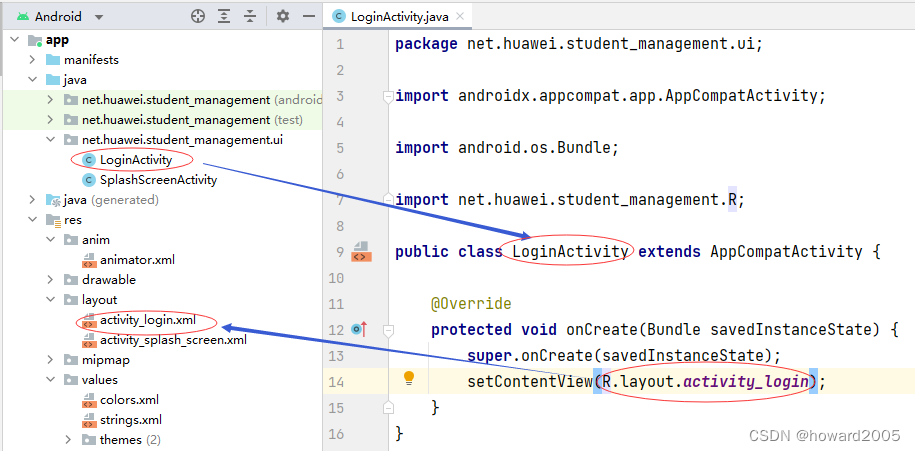Click the res folder icon
Viewport: 915px width, 451px height.
coord(53,220)
